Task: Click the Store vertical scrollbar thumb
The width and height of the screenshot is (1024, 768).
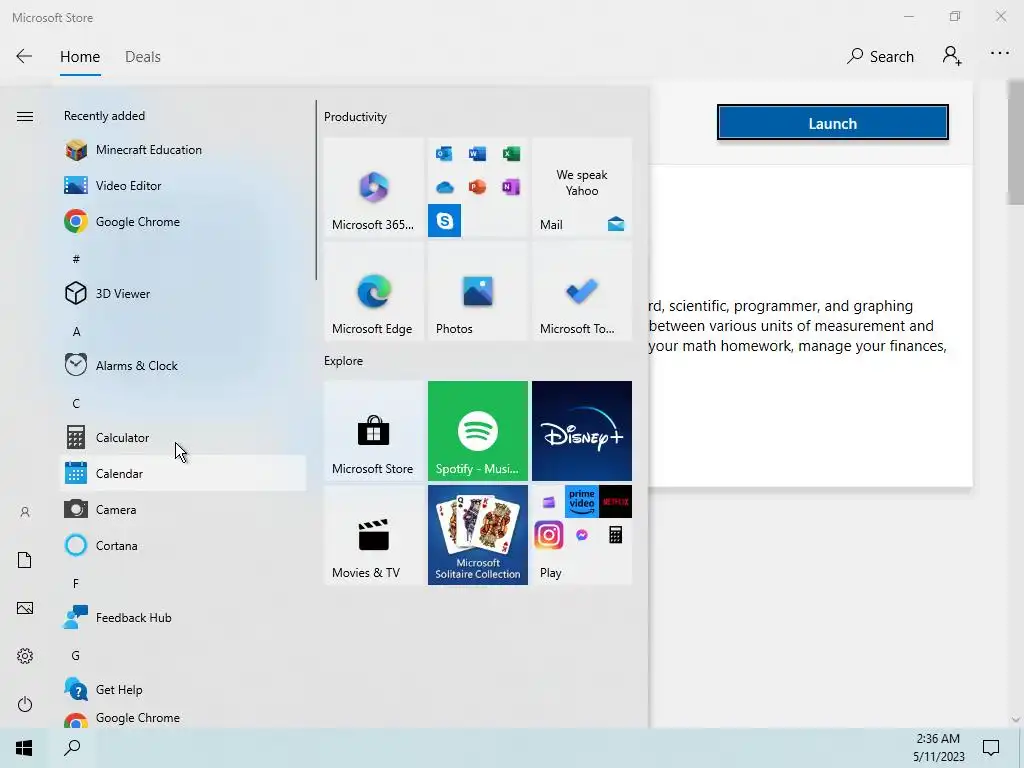Action: pos(1016,142)
